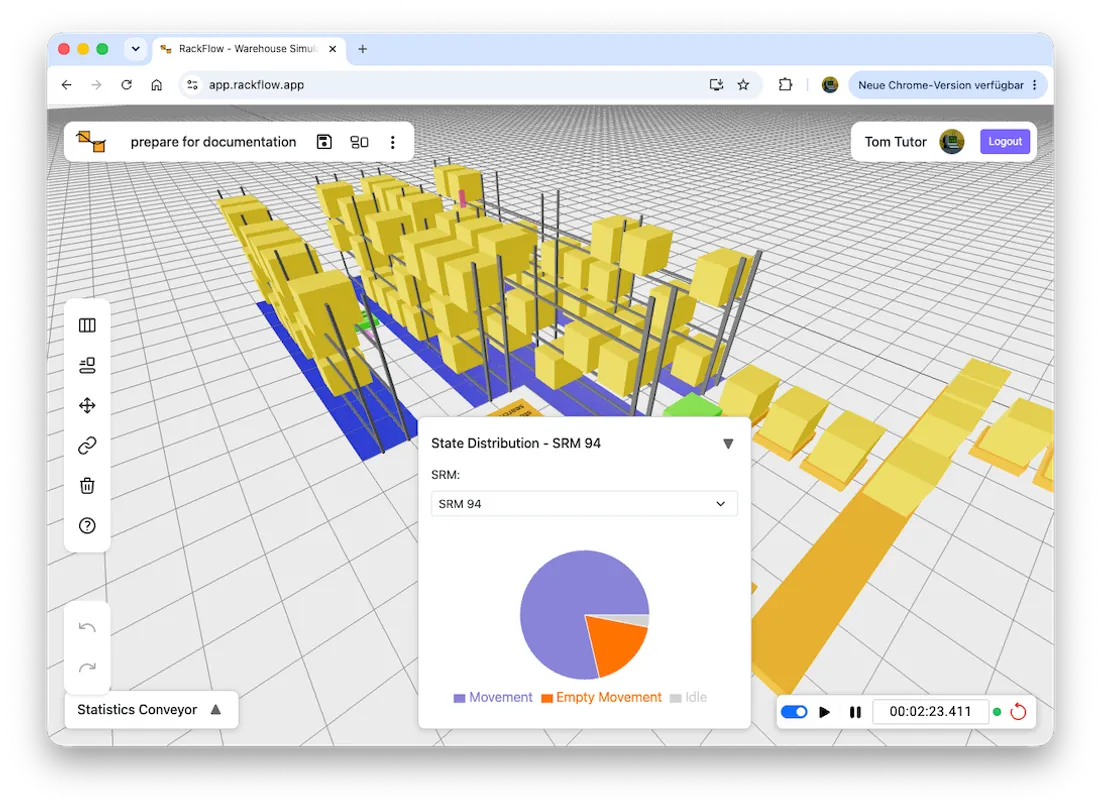Open the layout view icon next to save
This screenshot has height=807, width=1100.
(x=359, y=142)
